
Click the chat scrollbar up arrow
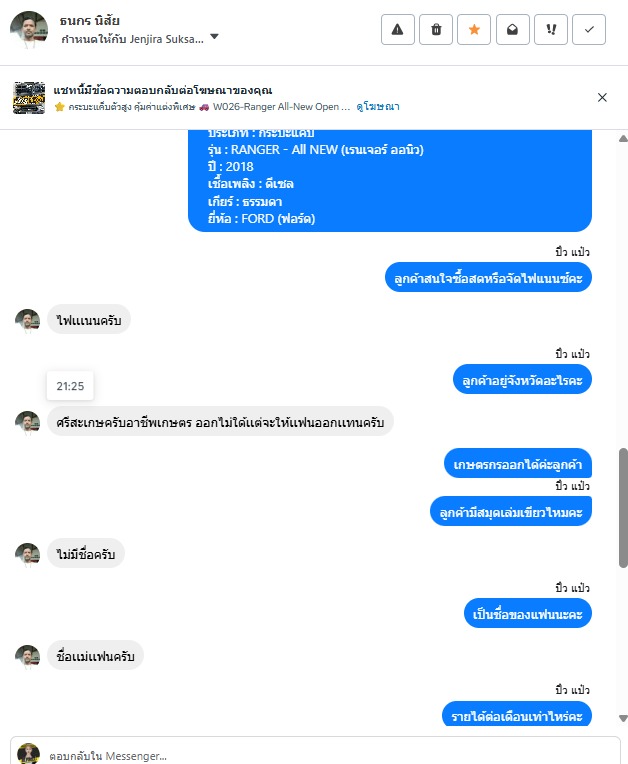623,139
